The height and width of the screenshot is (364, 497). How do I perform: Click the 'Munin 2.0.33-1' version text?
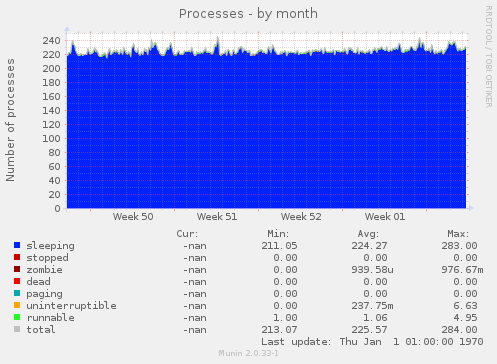pyautogui.click(x=248, y=353)
